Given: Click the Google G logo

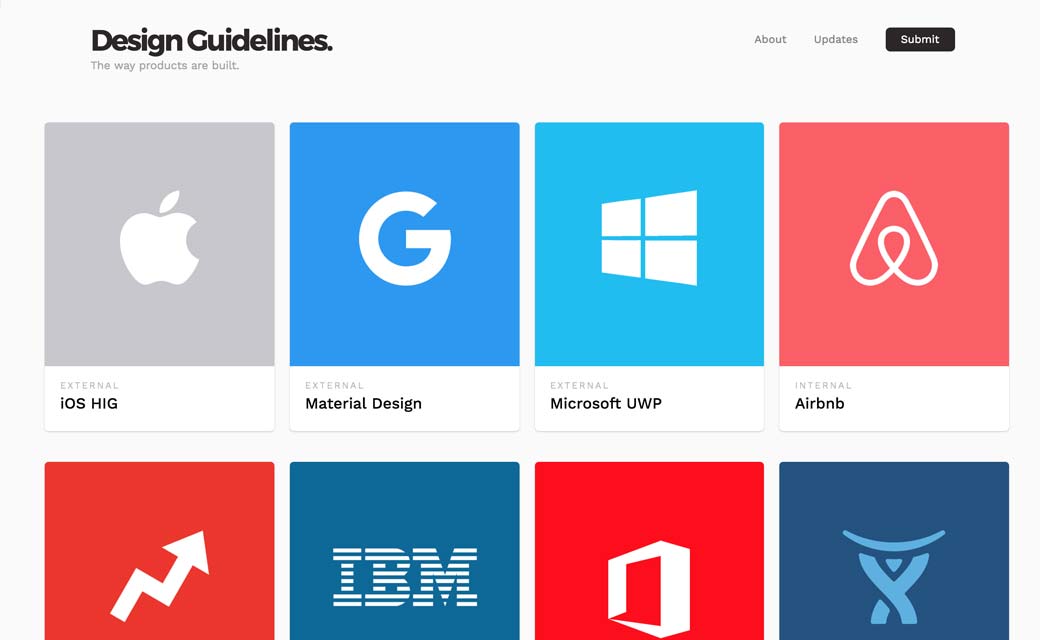Looking at the screenshot, I should [x=404, y=239].
